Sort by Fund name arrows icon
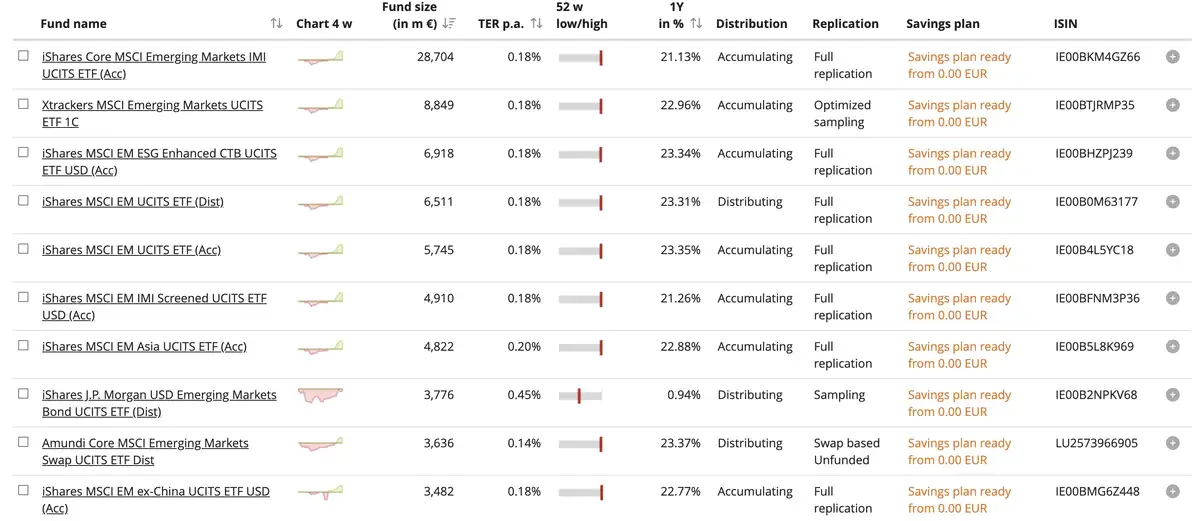The height and width of the screenshot is (521, 1200). pyautogui.click(x=277, y=24)
